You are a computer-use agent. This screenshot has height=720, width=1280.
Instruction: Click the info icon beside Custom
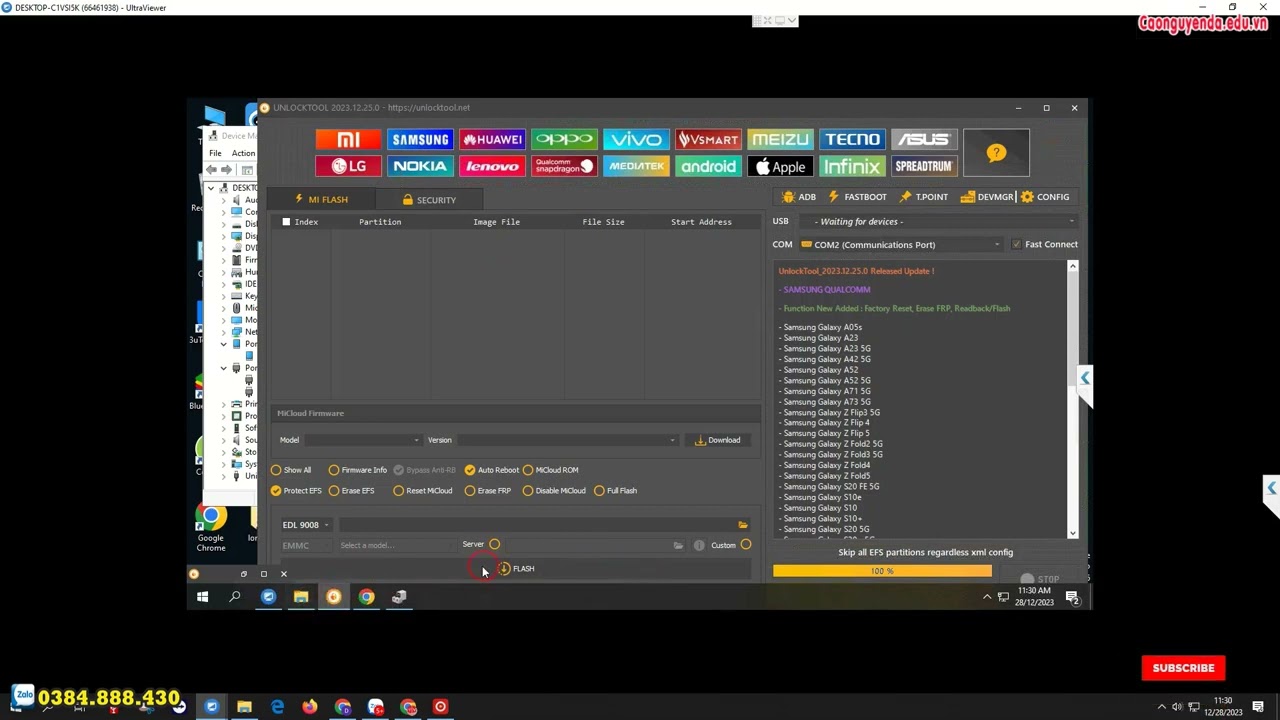pyautogui.click(x=699, y=545)
